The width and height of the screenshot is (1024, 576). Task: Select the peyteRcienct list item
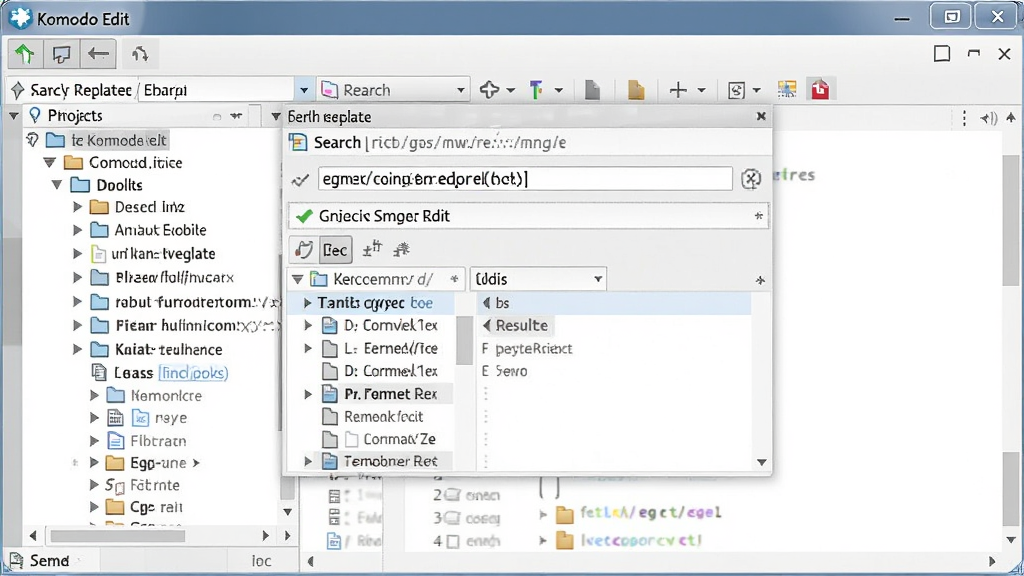(x=534, y=348)
